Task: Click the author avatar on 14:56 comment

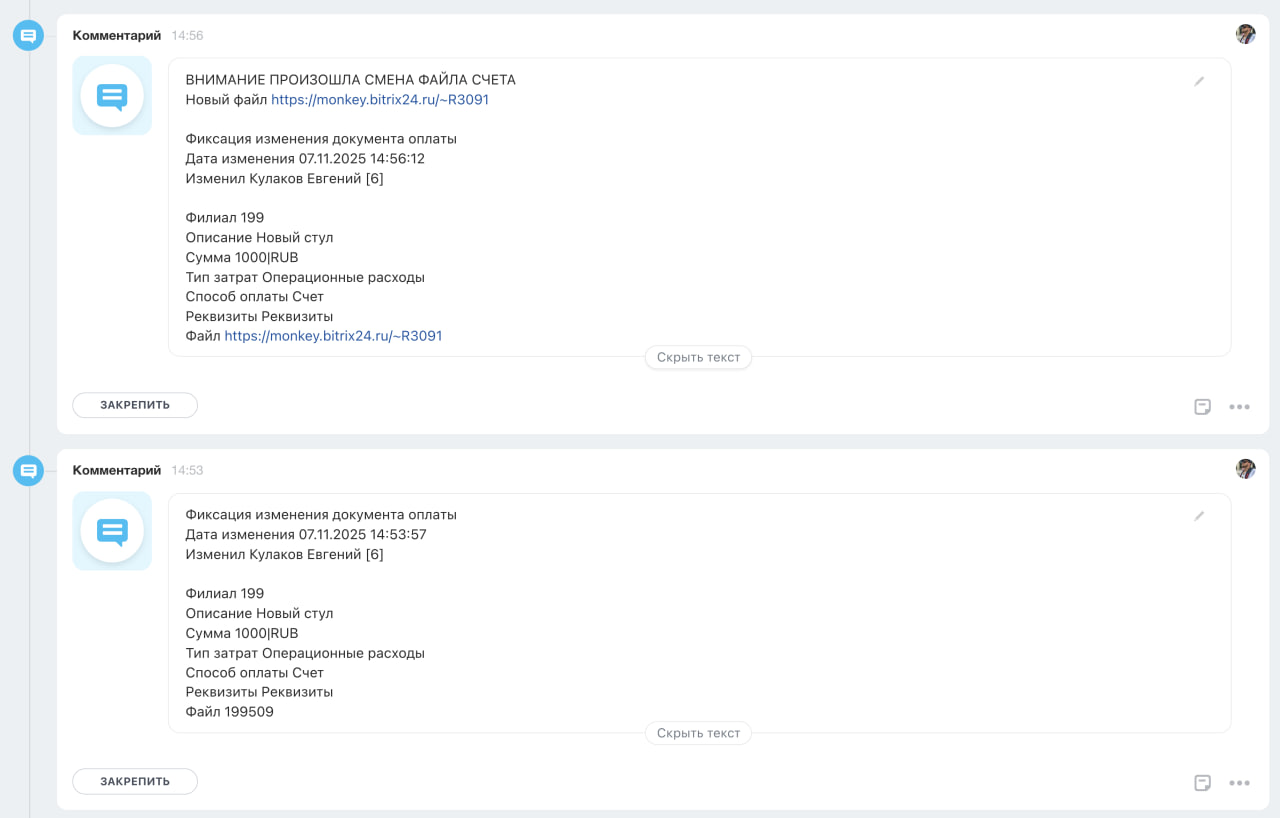Action: click(1245, 34)
